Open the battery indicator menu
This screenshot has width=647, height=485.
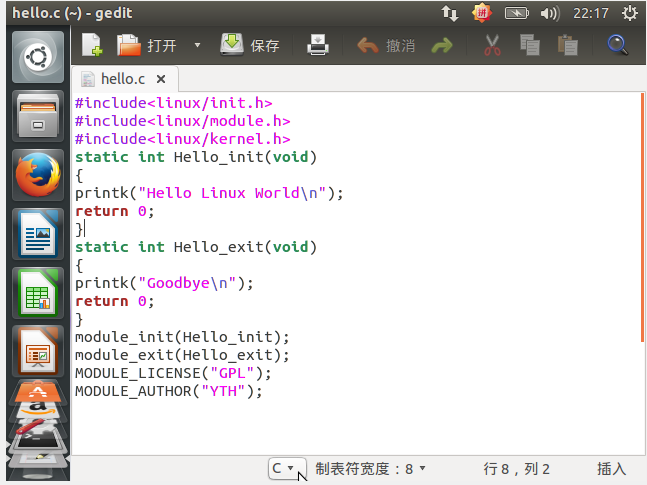click(517, 13)
